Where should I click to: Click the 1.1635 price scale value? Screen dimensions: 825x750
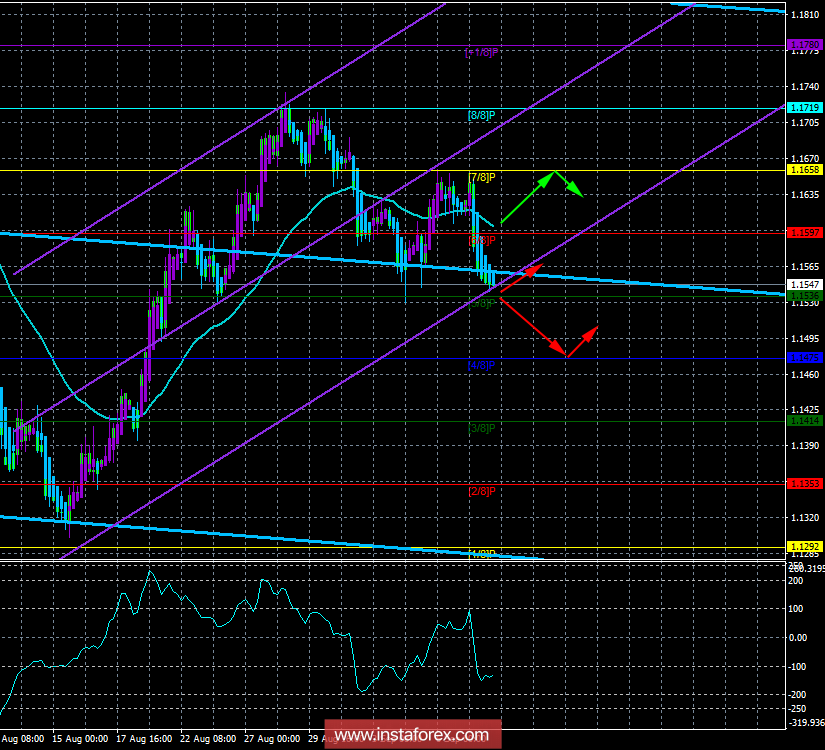(x=805, y=195)
